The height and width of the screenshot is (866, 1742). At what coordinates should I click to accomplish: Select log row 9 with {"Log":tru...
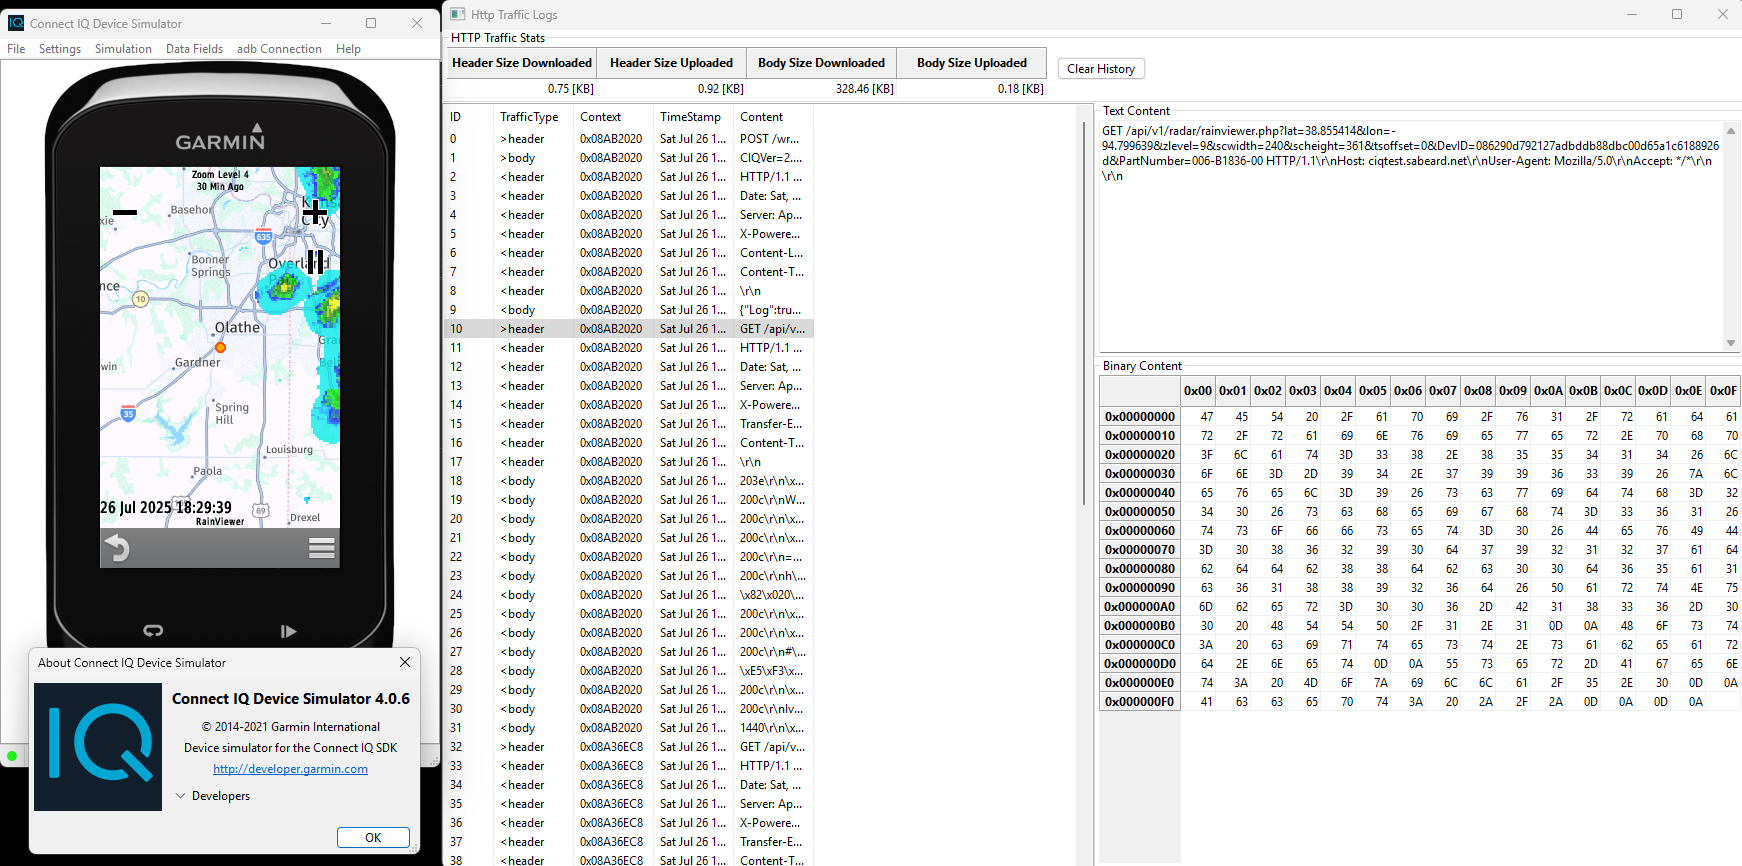click(x=629, y=310)
